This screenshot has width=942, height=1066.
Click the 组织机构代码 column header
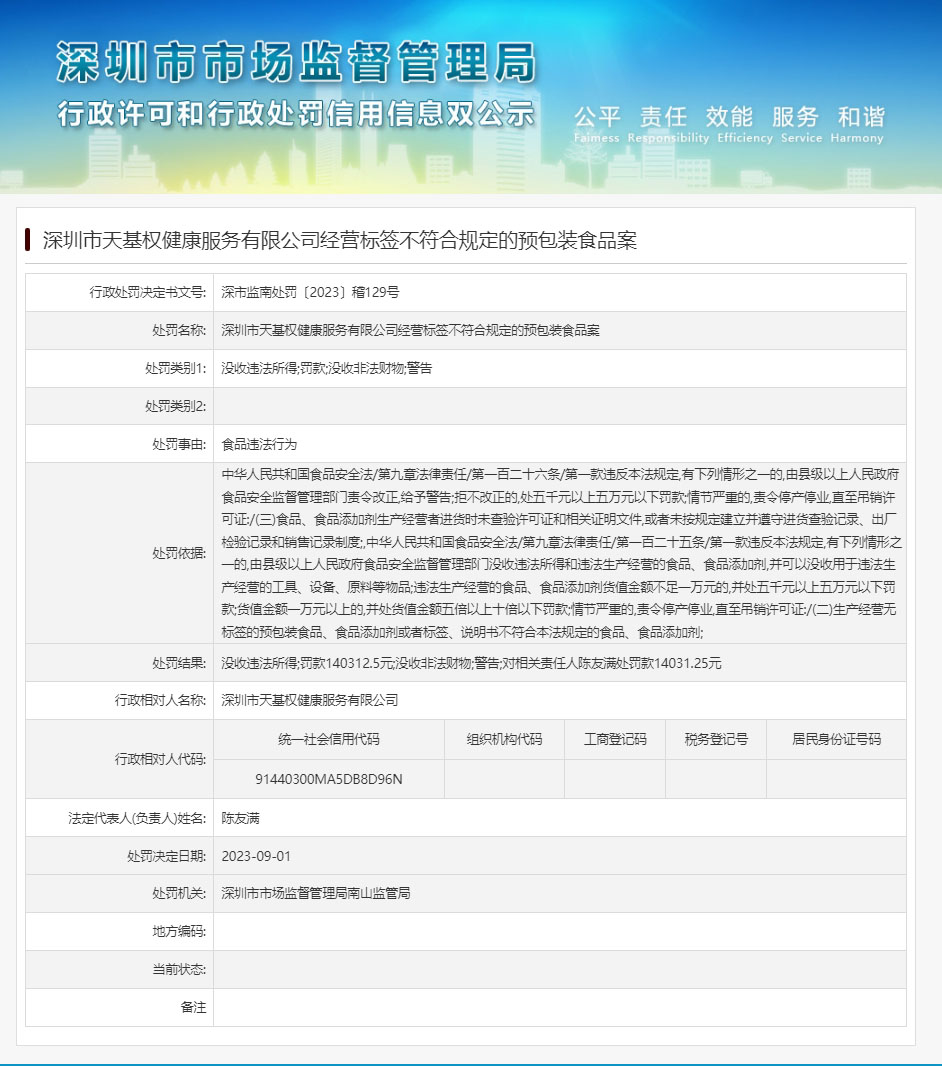(x=504, y=740)
